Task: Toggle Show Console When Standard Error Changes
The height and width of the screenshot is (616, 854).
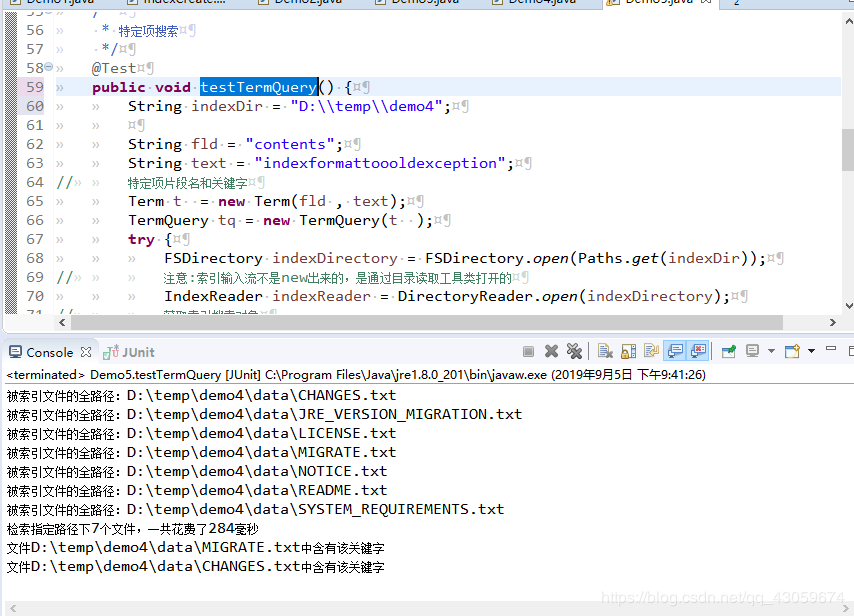Action: (698, 351)
